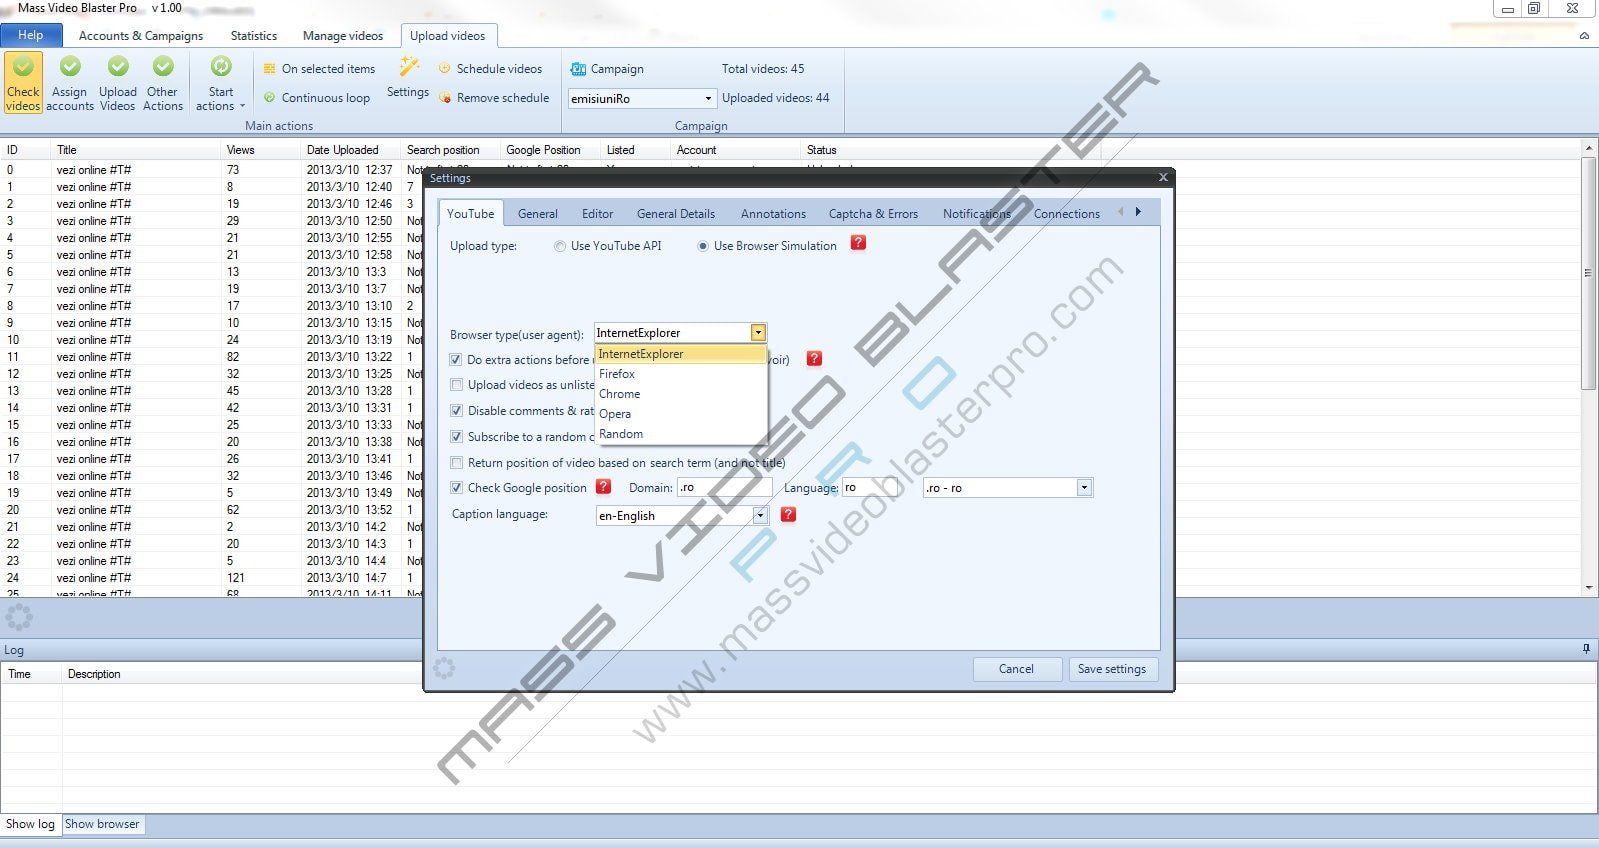1599x848 pixels.
Task: Click help icon next to extra actions
Action: coord(814,358)
